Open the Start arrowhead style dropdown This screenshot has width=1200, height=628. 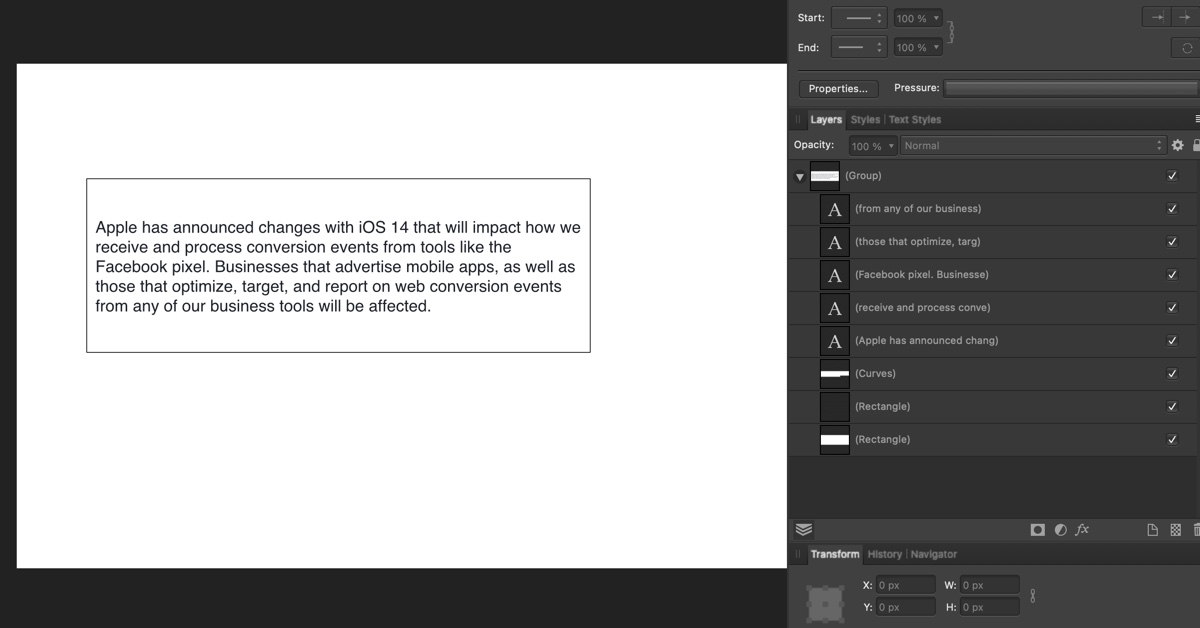coord(859,18)
